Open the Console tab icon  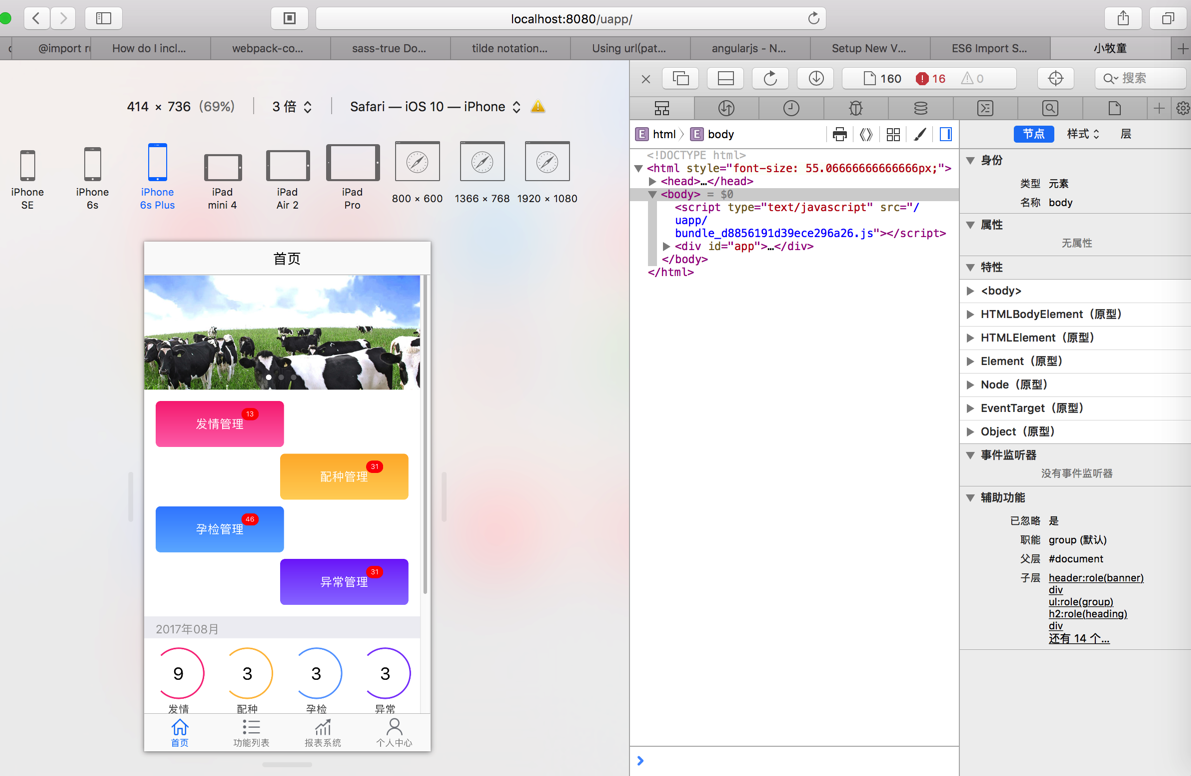pyautogui.click(x=985, y=108)
